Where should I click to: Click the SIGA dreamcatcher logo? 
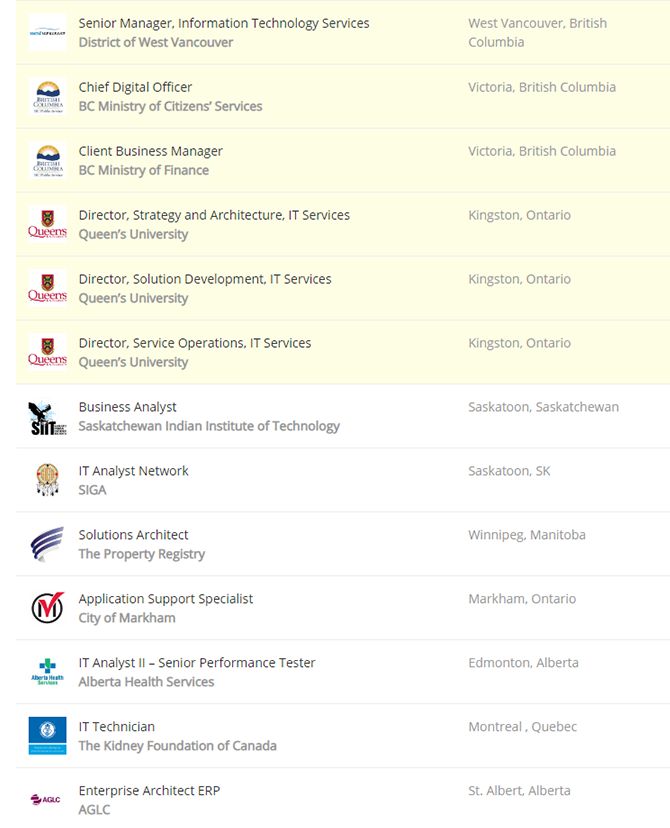tap(47, 480)
